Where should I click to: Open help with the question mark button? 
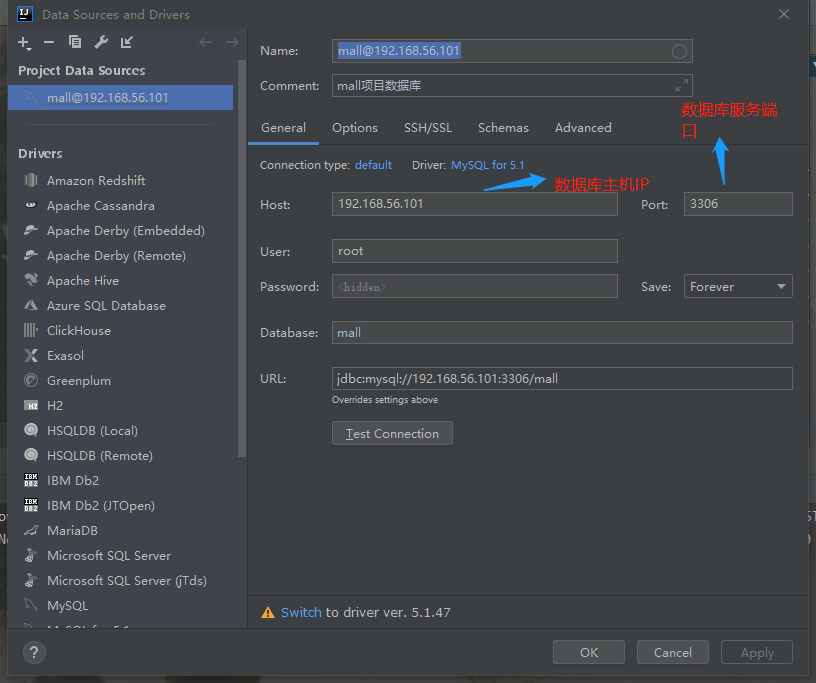coord(34,652)
